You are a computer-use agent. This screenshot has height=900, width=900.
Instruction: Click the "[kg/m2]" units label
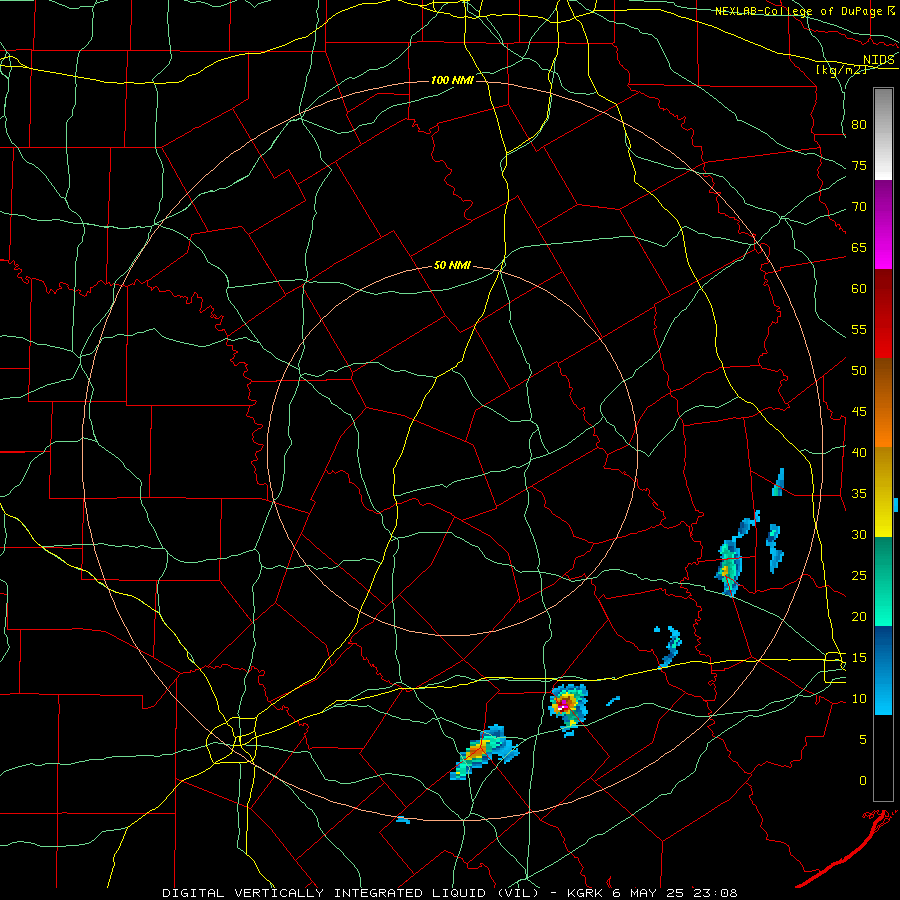point(841,69)
